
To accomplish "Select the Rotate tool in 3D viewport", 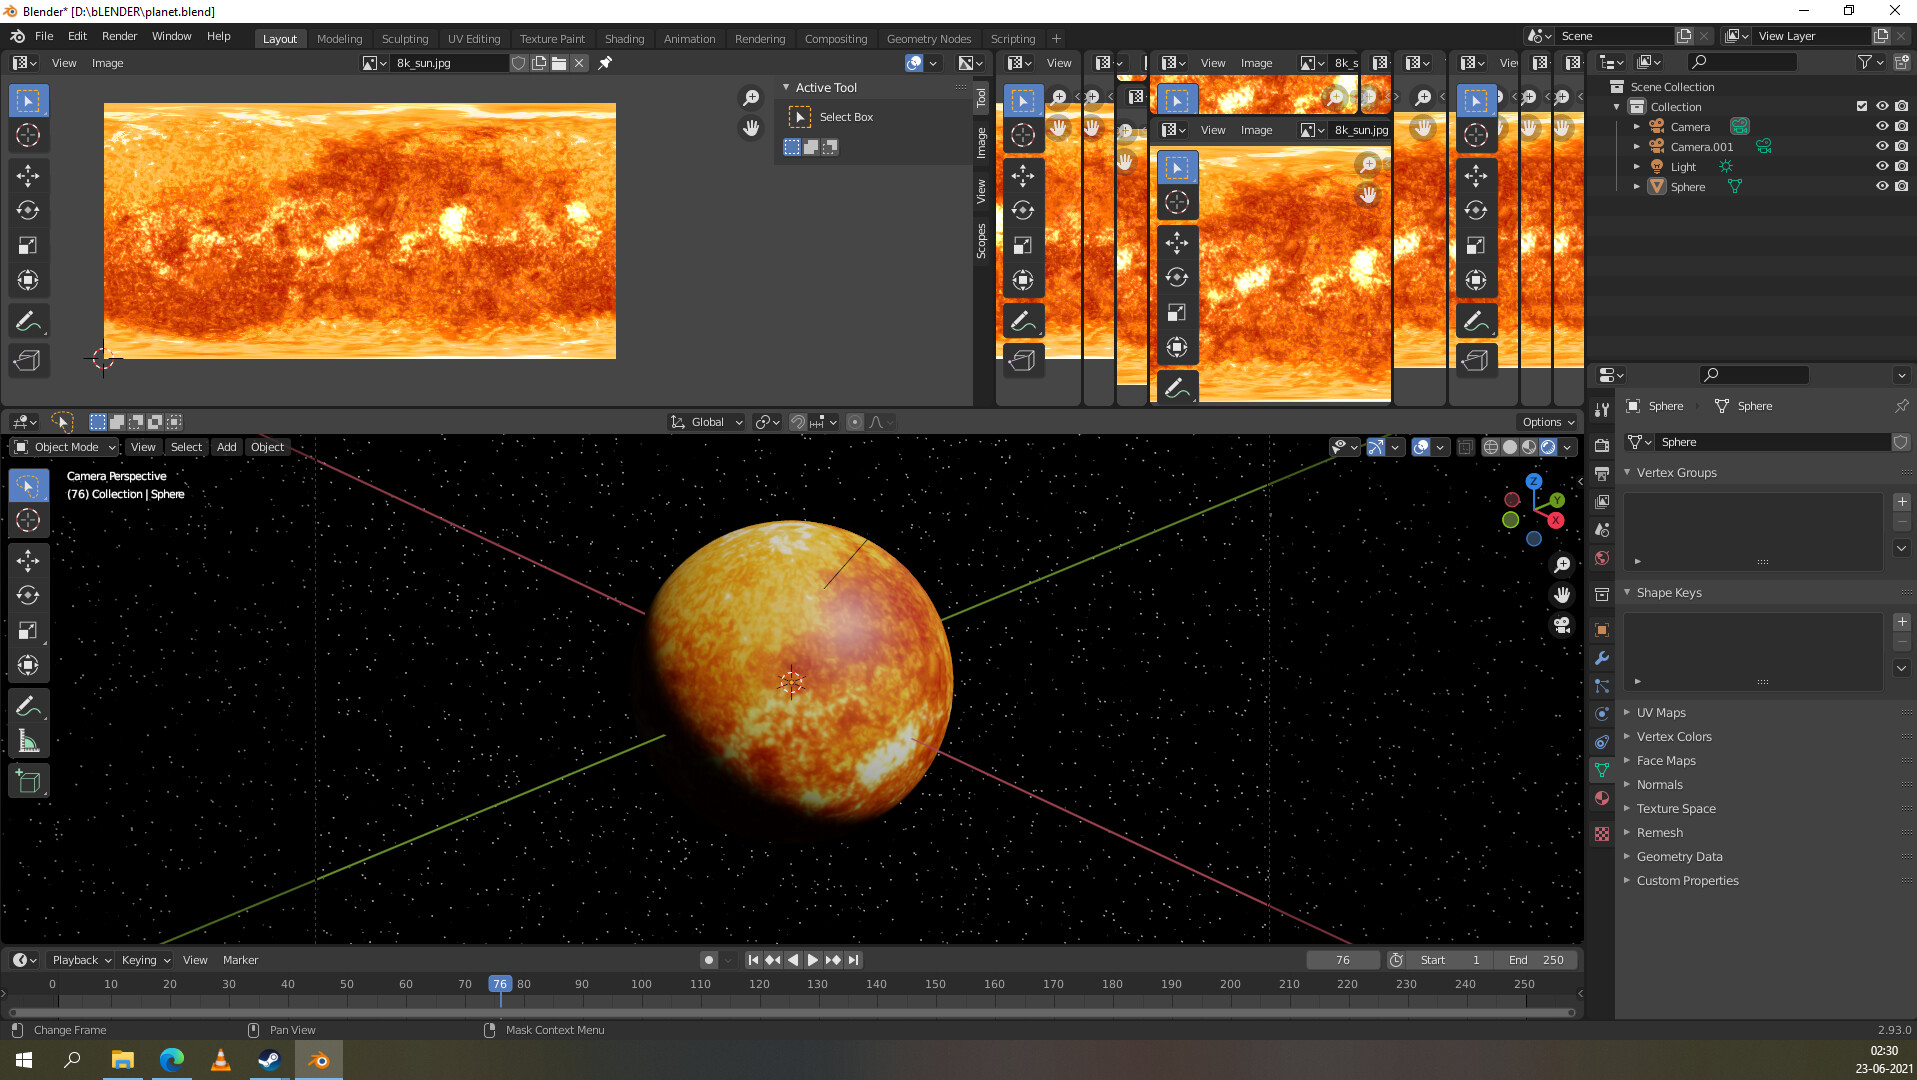I will coord(28,595).
